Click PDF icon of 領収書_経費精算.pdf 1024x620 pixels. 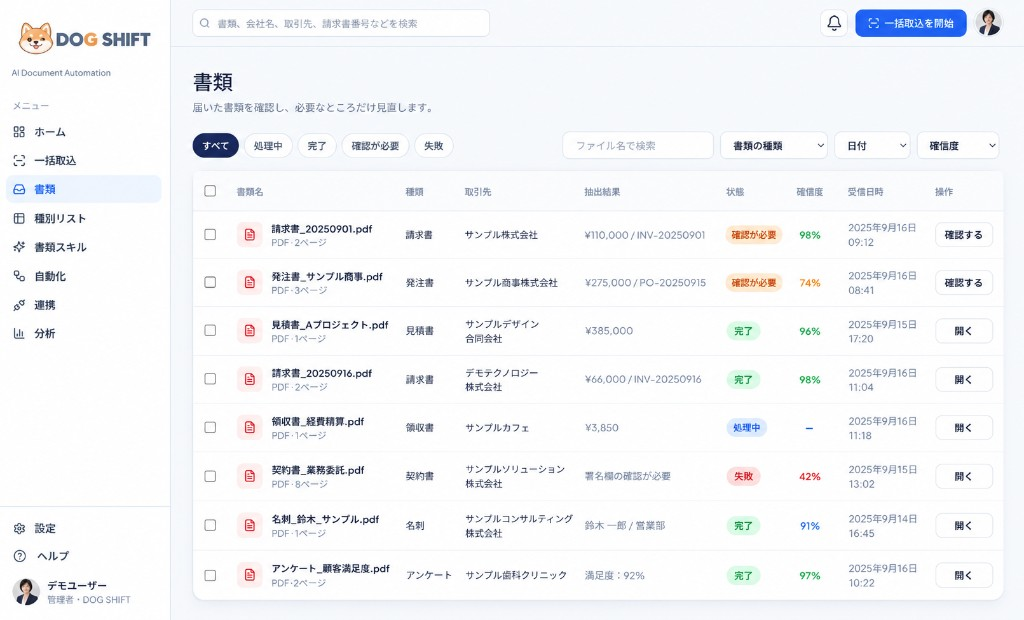coord(249,427)
